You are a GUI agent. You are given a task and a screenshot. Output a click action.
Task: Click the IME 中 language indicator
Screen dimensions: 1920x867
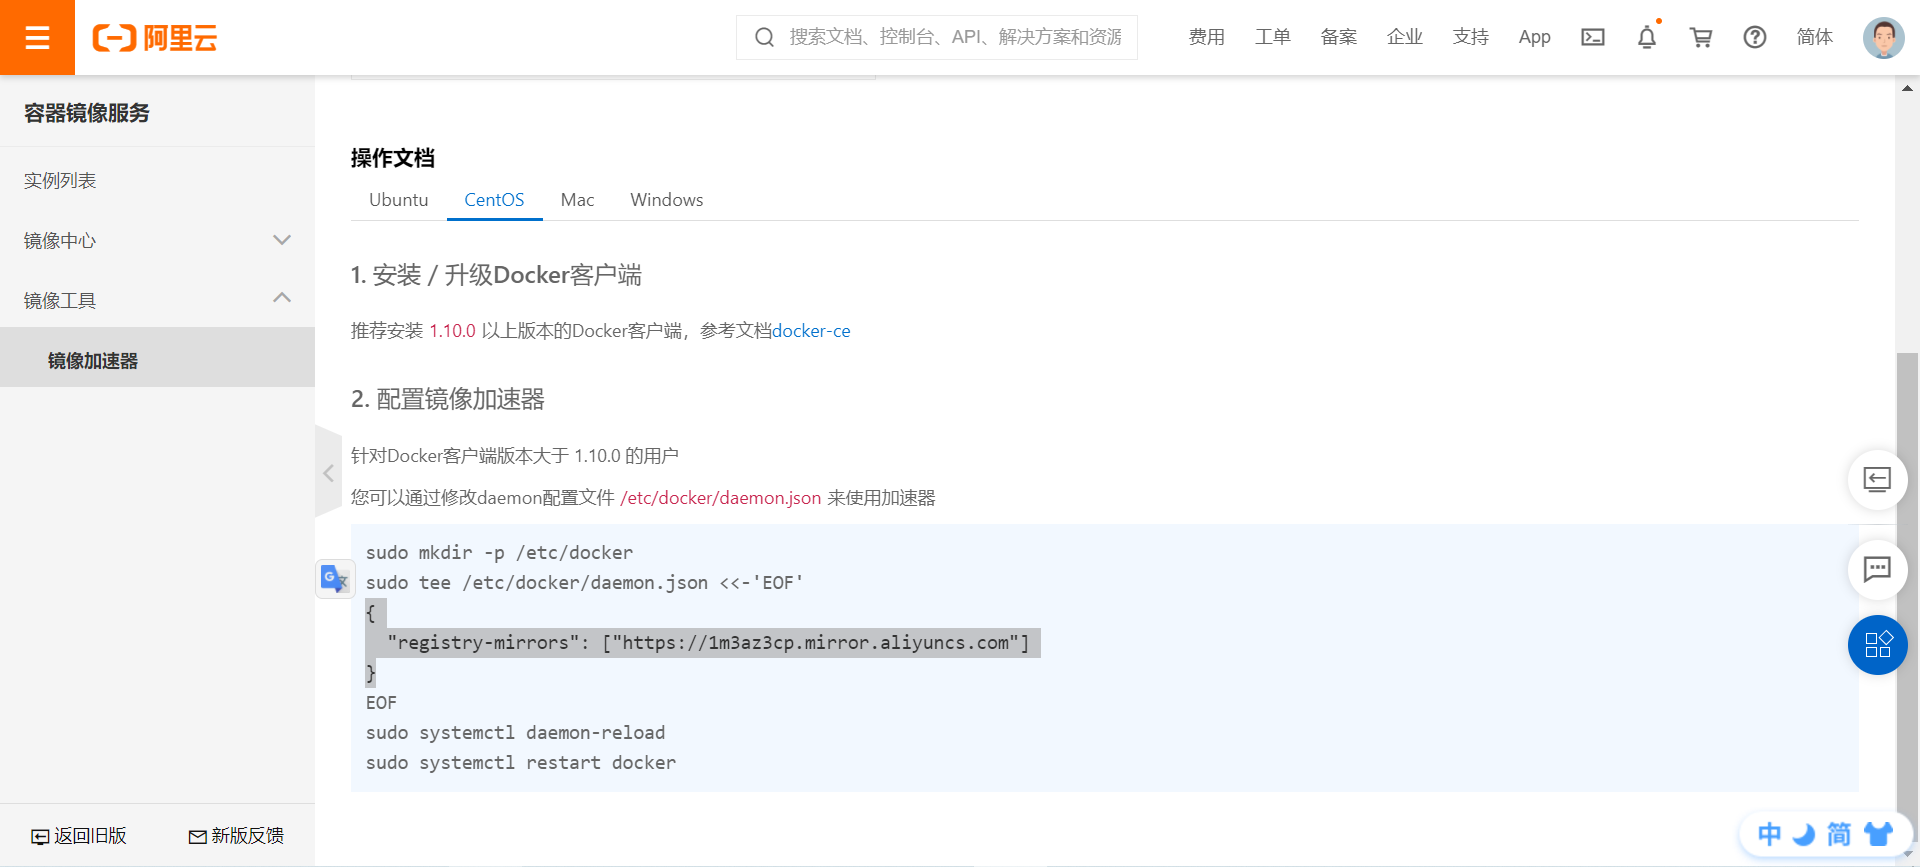(x=1769, y=834)
